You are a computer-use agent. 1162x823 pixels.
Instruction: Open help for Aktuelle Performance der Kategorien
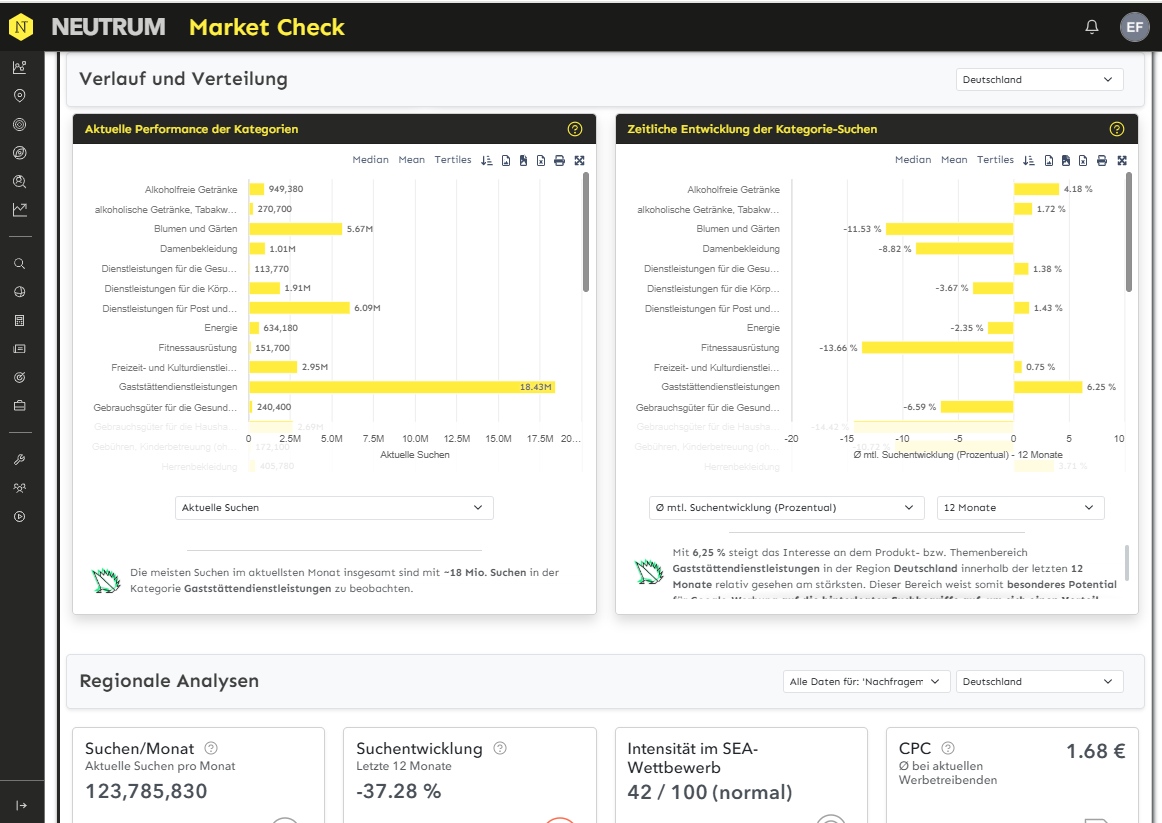pyautogui.click(x=574, y=129)
